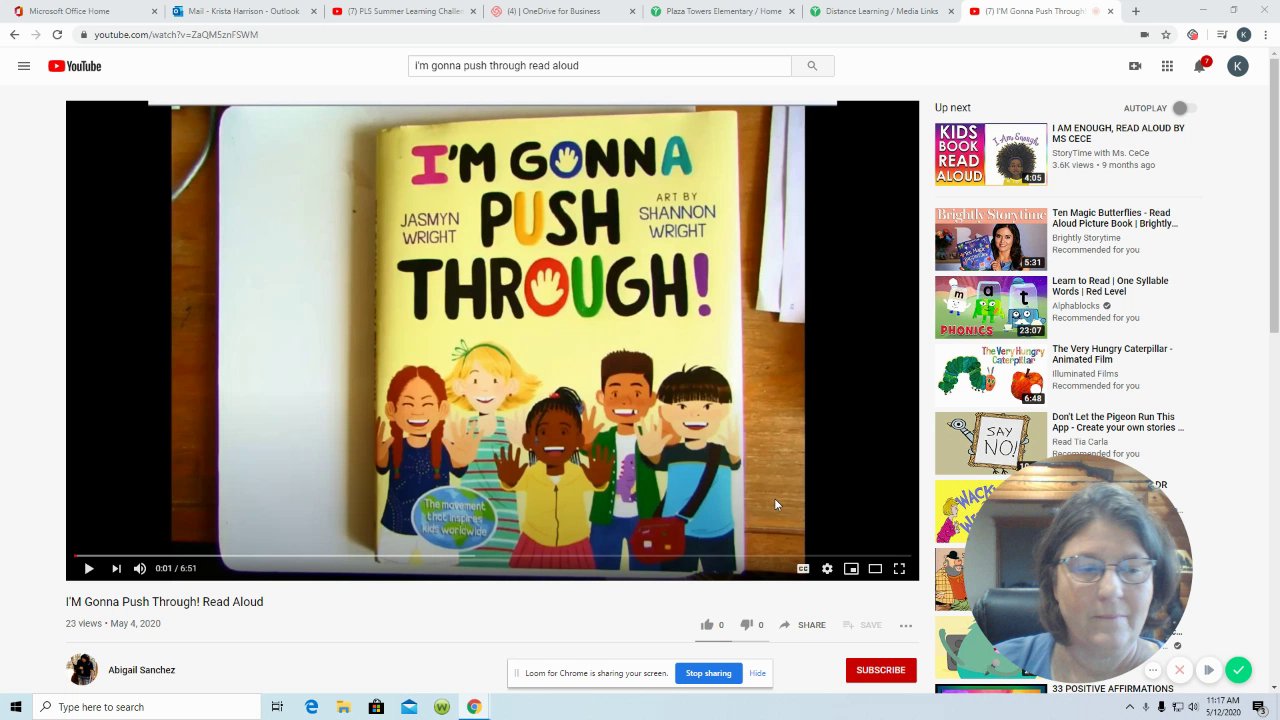Viewport: 1280px width, 720px height.
Task: Click the YouTube search magnifier button
Action: (x=812, y=66)
